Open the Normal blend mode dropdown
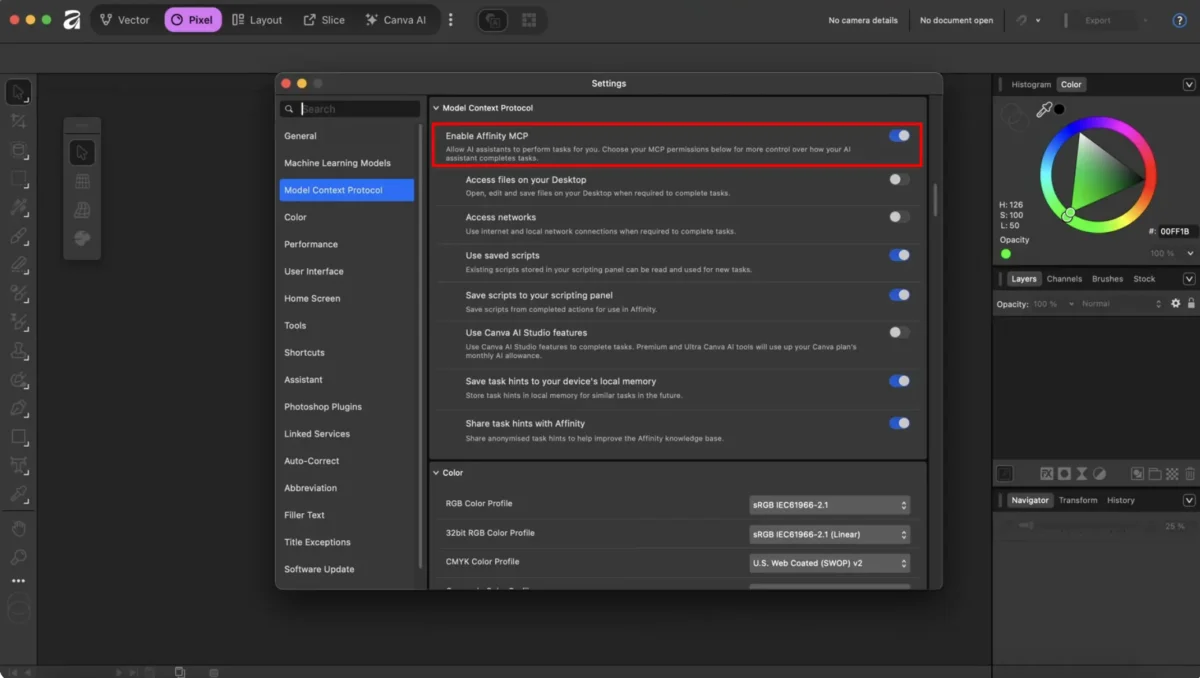Image resolution: width=1200 pixels, height=678 pixels. tap(1121, 304)
